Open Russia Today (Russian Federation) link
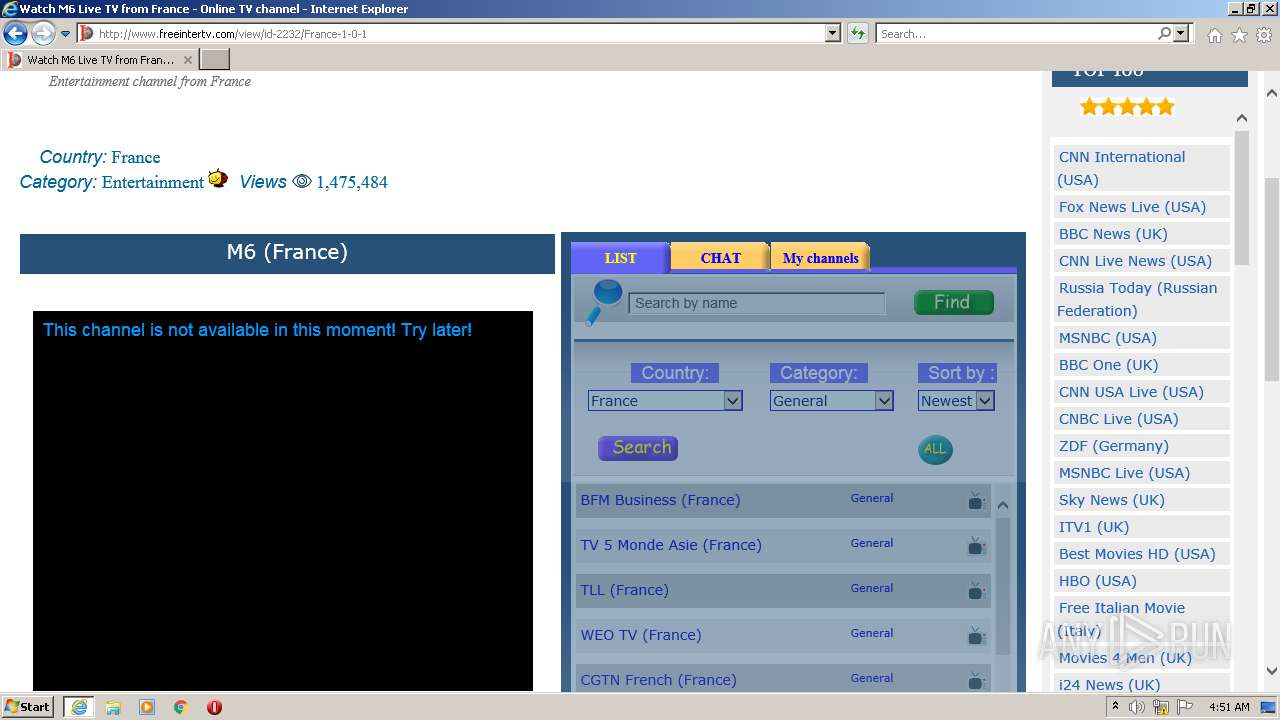 [x=1137, y=299]
